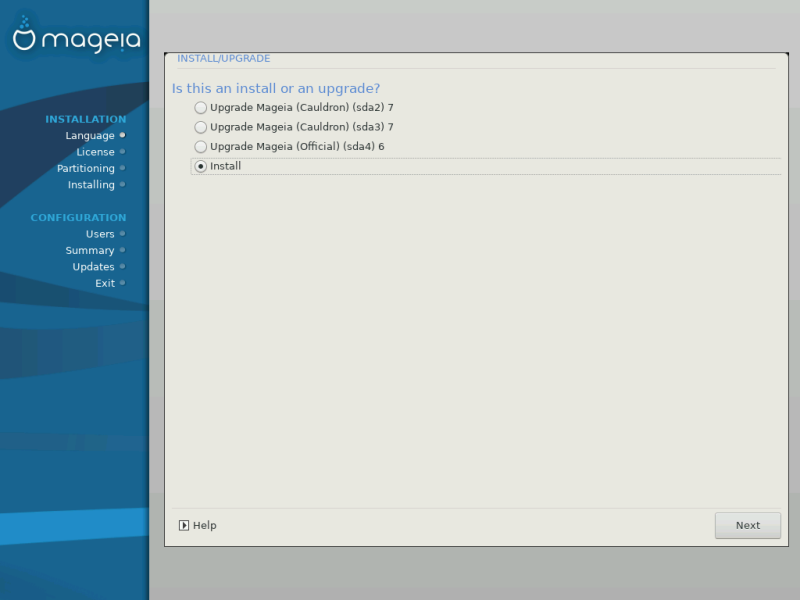Viewport: 800px width, 600px height.
Task: Click the Next button
Action: [747, 526]
